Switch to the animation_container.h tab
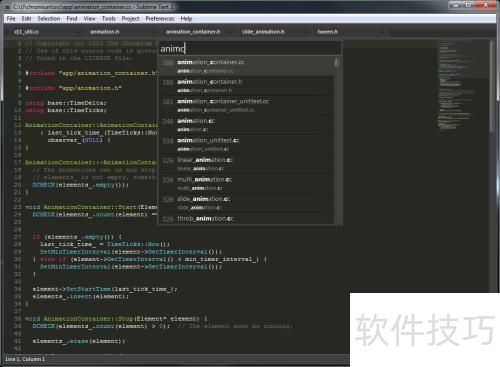 coord(193,32)
